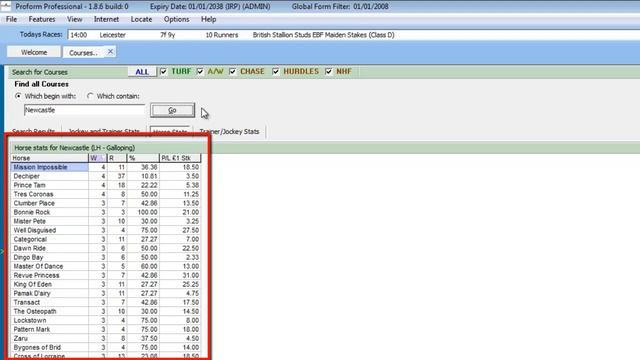640x360 pixels.
Task: Click the ALL course types button
Action: (142, 72)
